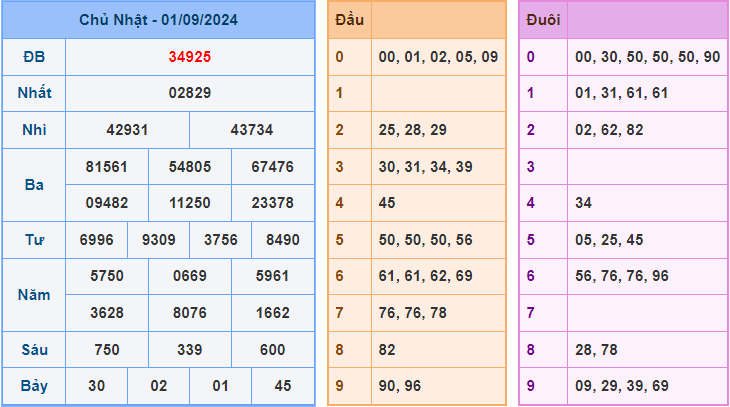Screen dimensions: 730x407
Task: Select first prize number 02829
Action: coord(189,93)
